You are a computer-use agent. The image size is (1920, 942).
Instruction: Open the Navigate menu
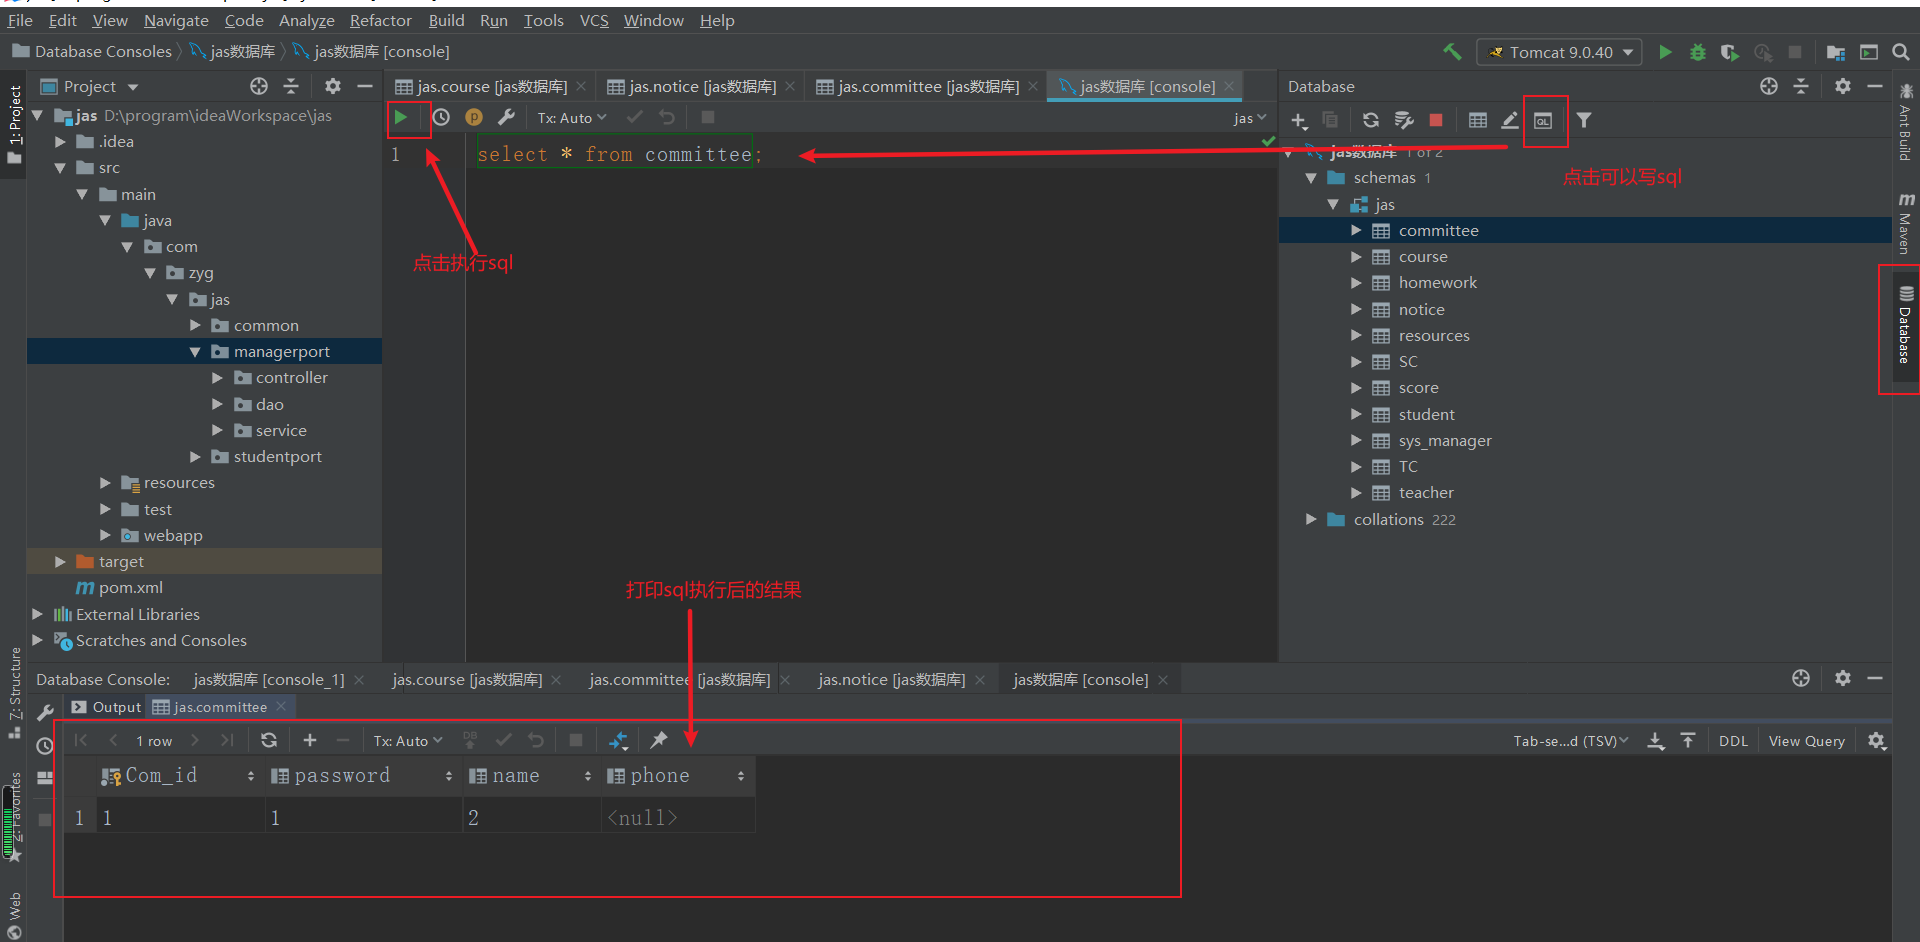tap(176, 20)
